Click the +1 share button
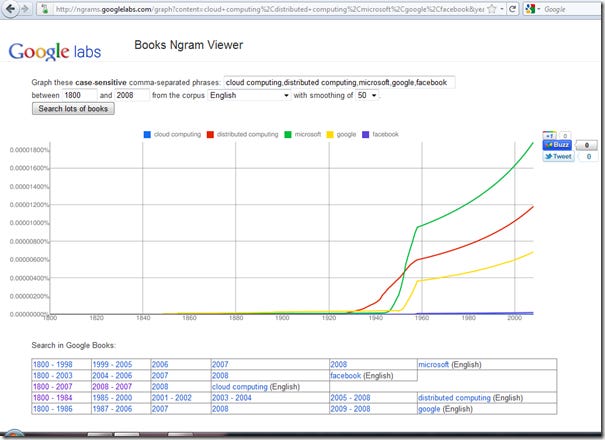The image size is (605, 440). (549, 135)
